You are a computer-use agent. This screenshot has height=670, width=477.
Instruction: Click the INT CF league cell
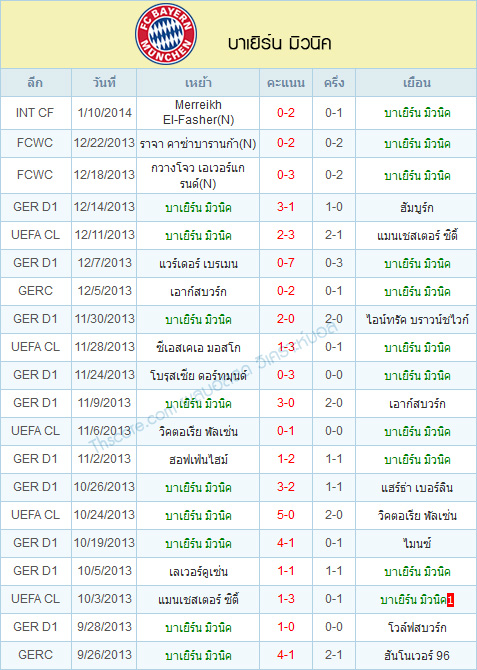(34, 113)
